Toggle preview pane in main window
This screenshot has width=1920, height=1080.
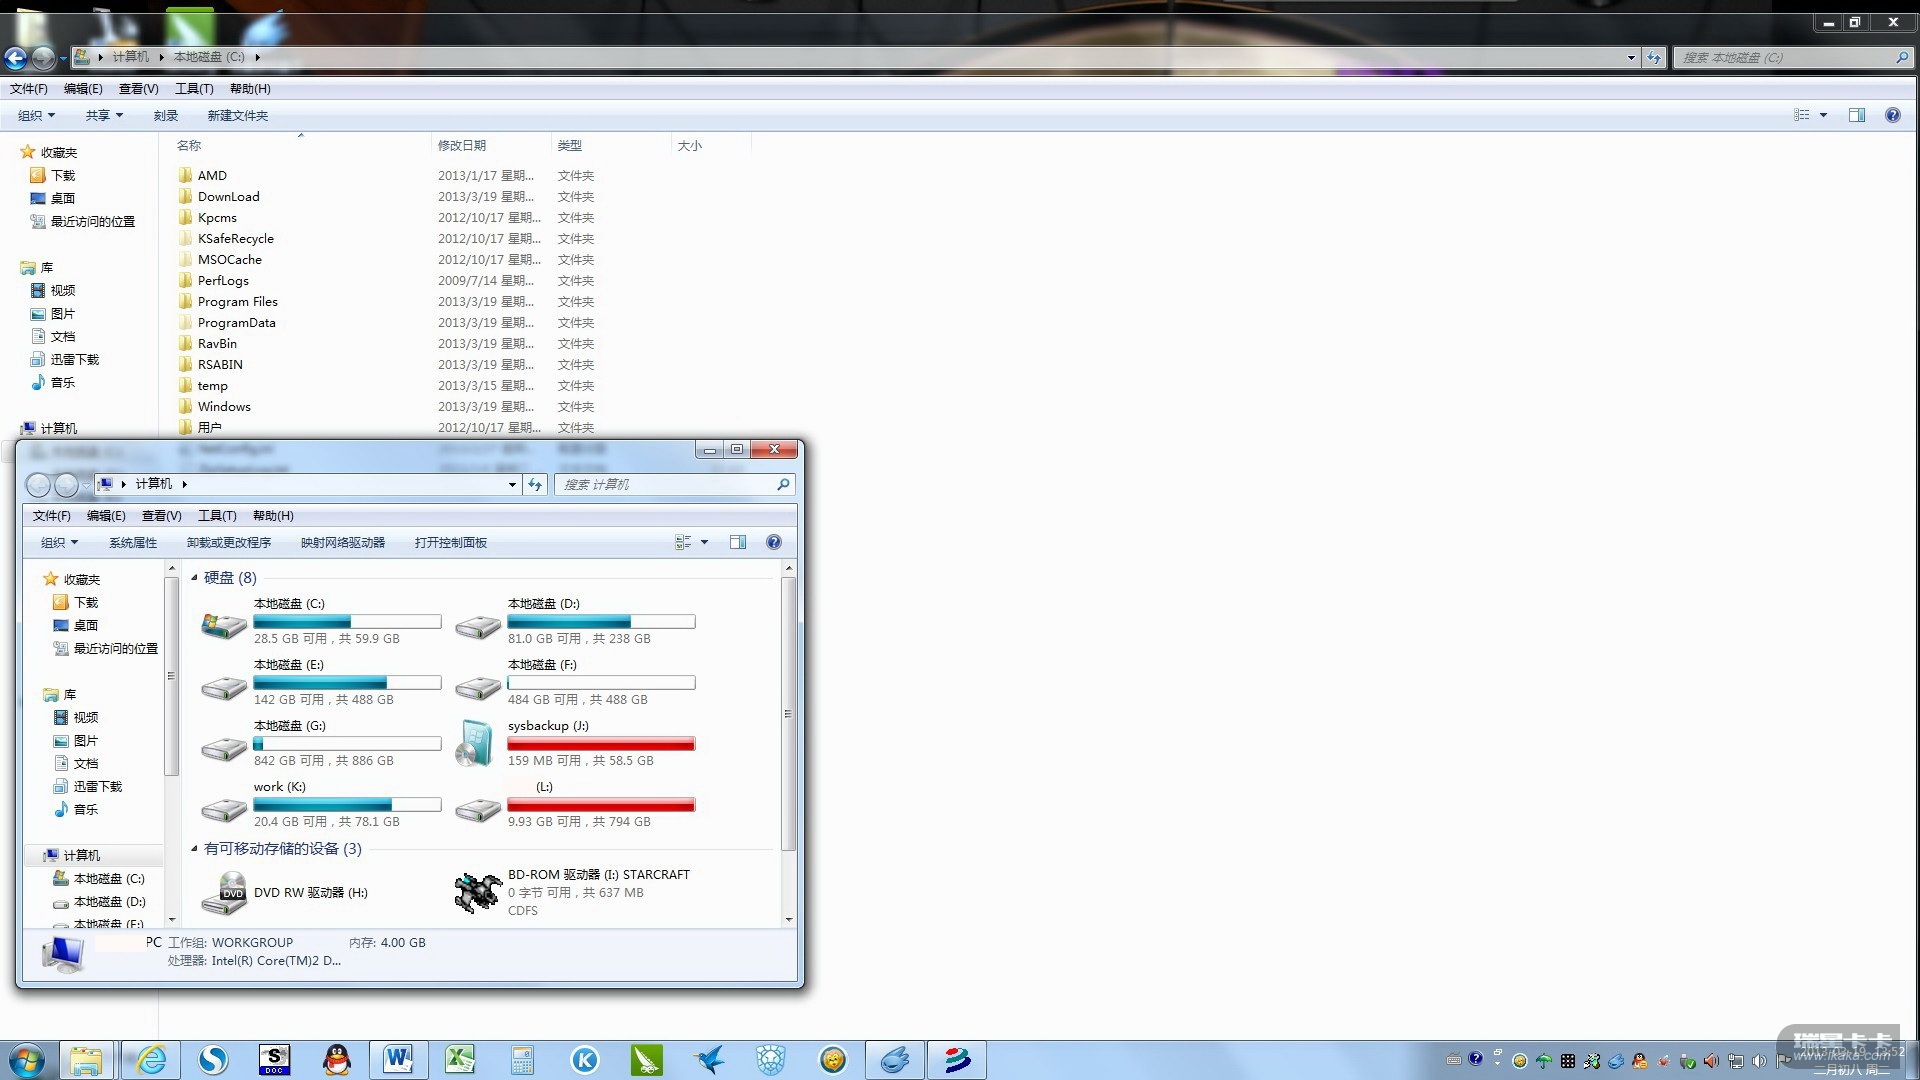pos(1856,115)
